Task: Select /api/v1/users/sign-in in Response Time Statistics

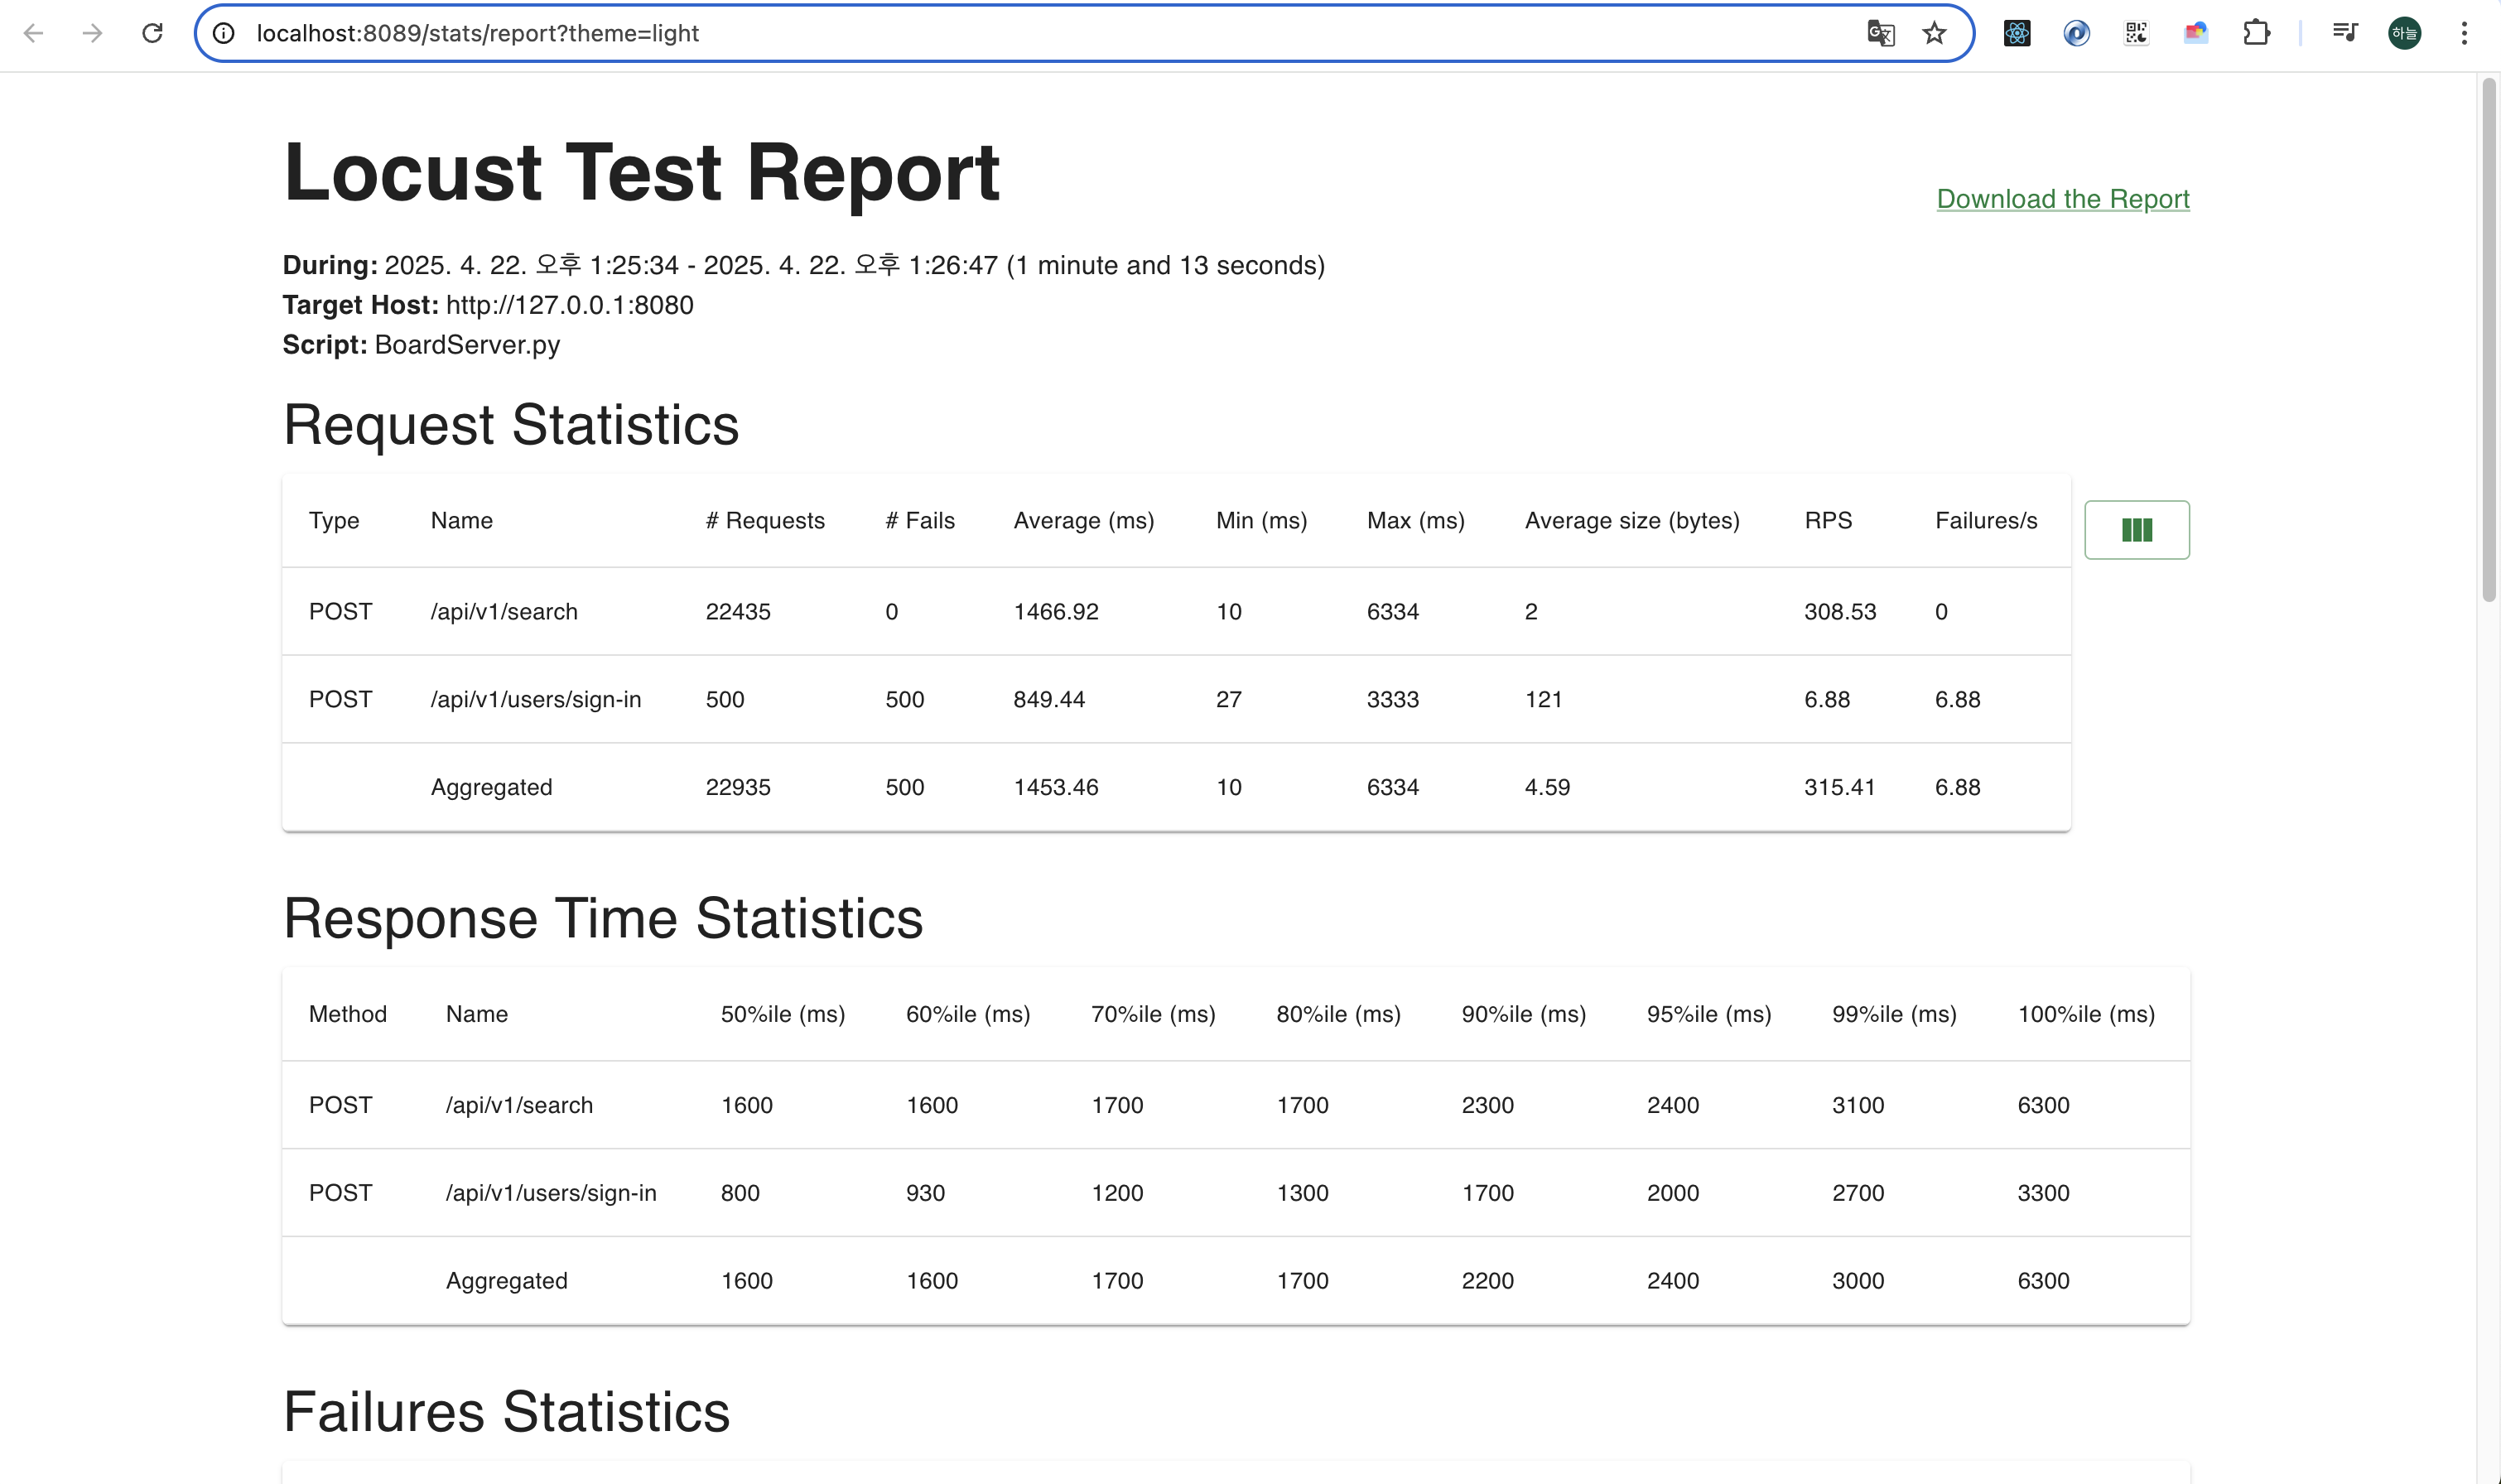Action: pyautogui.click(x=551, y=1194)
